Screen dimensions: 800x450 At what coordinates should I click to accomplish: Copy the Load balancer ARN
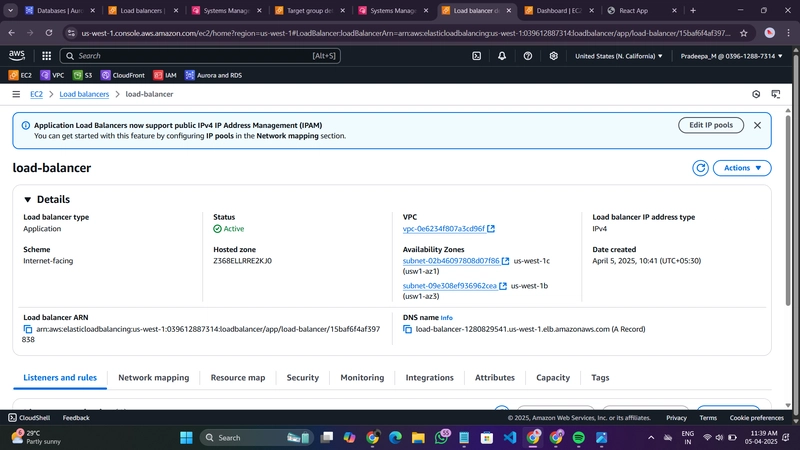pos(28,330)
